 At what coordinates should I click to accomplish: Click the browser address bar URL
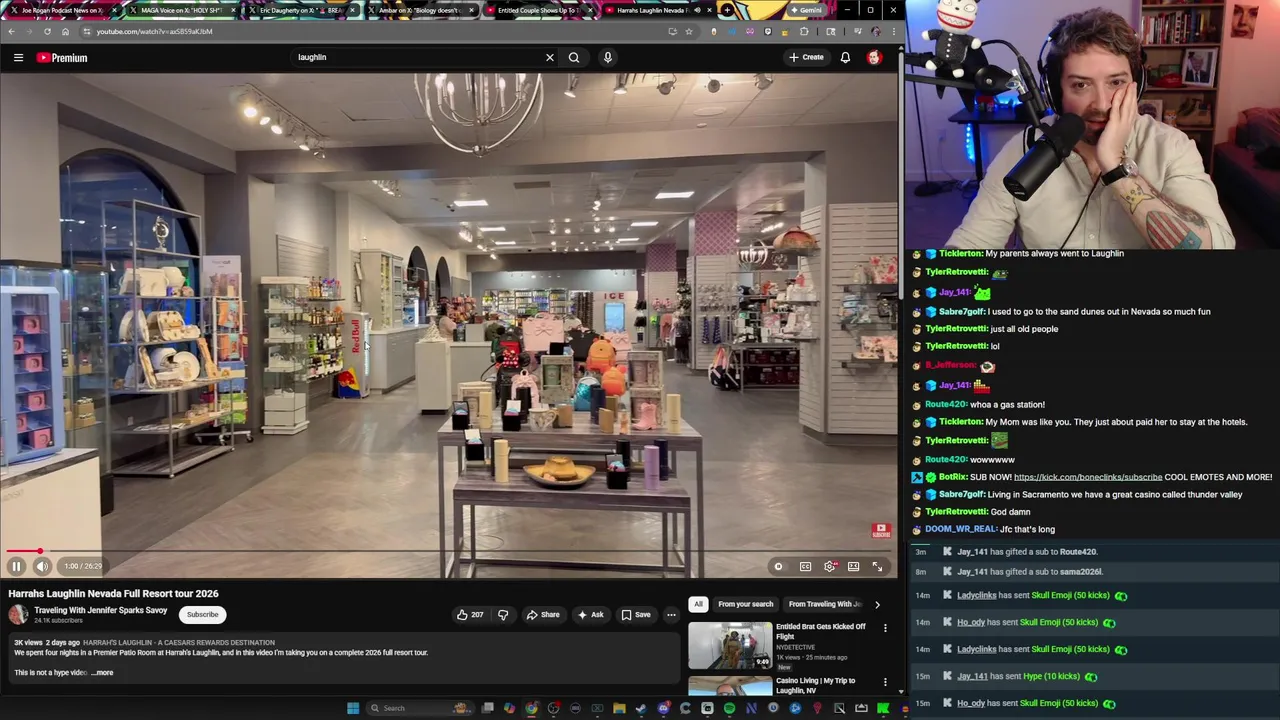(154, 31)
